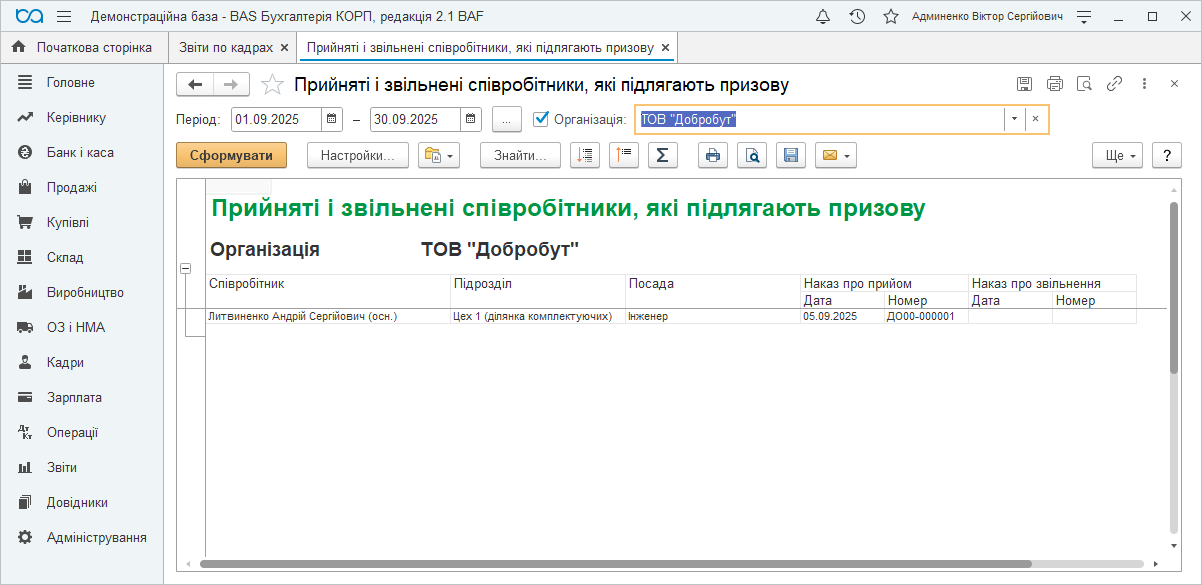Uncheck the Організація filter checkbox
The image size is (1202, 585).
542,119
